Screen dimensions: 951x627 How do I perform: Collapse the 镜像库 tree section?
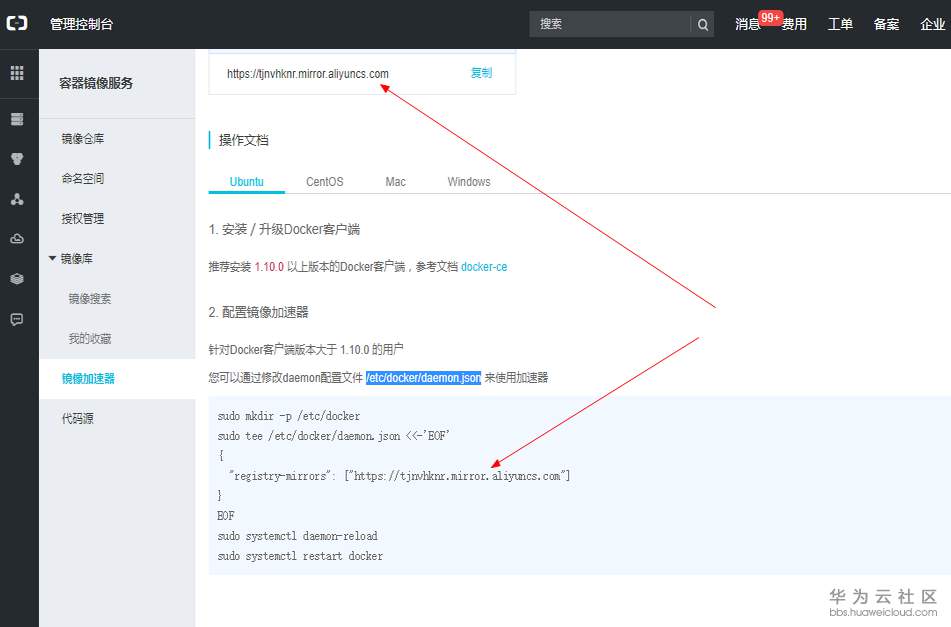tap(53, 258)
